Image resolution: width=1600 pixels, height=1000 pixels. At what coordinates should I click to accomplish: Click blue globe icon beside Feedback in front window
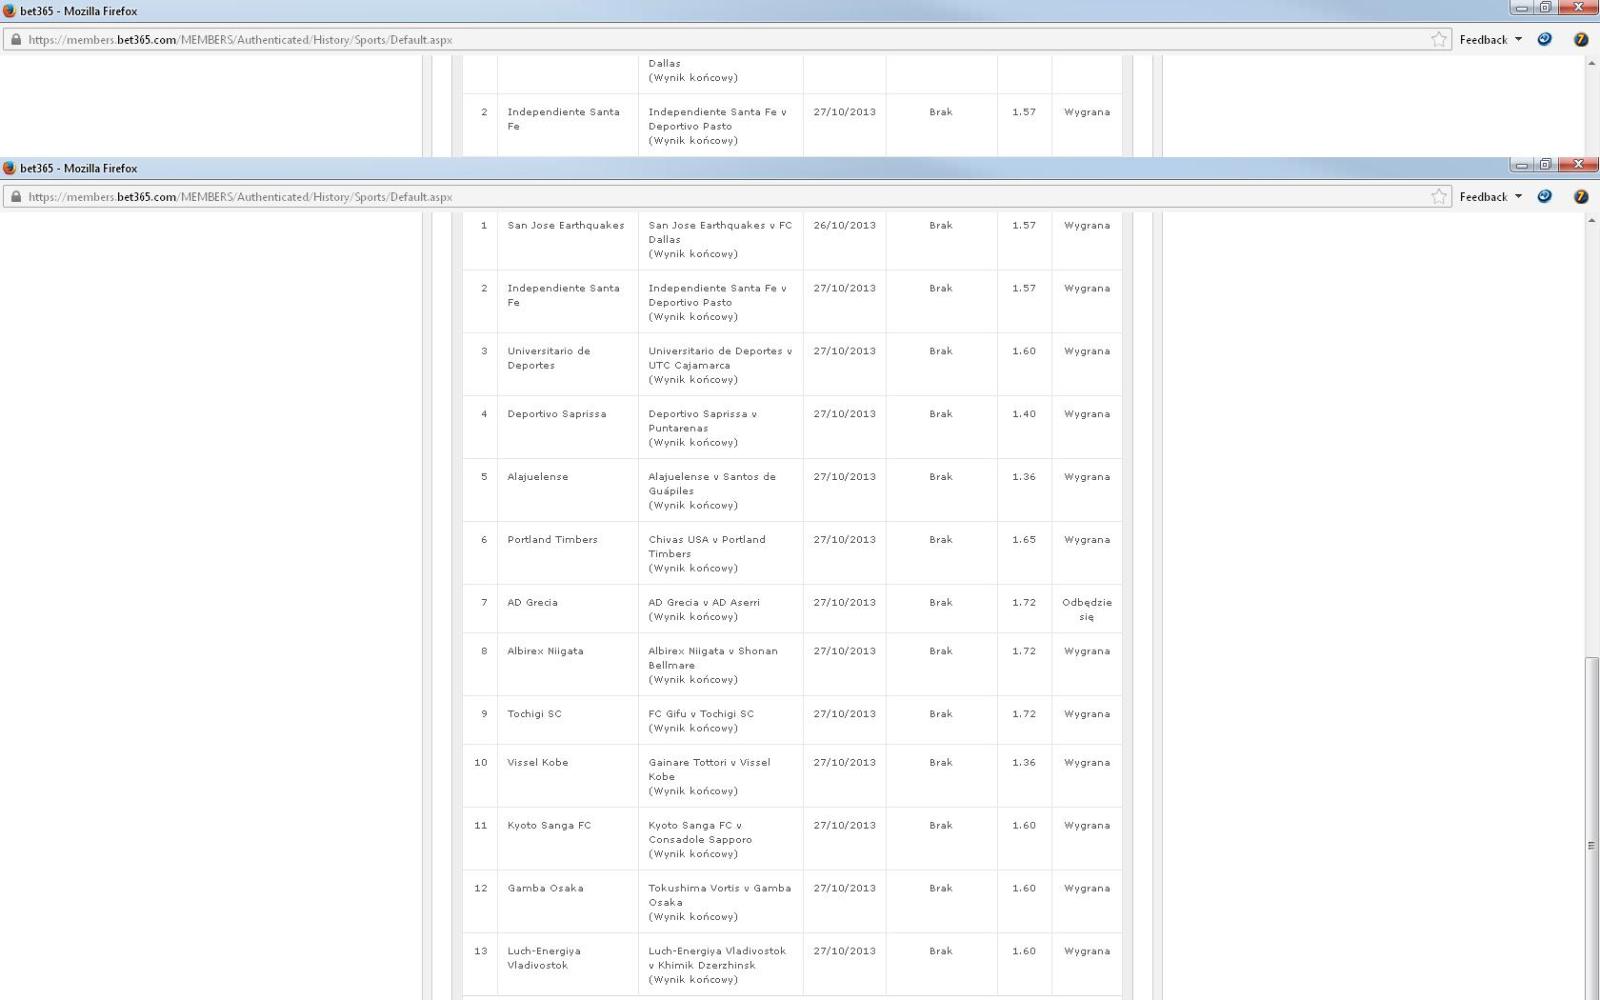coord(1545,197)
